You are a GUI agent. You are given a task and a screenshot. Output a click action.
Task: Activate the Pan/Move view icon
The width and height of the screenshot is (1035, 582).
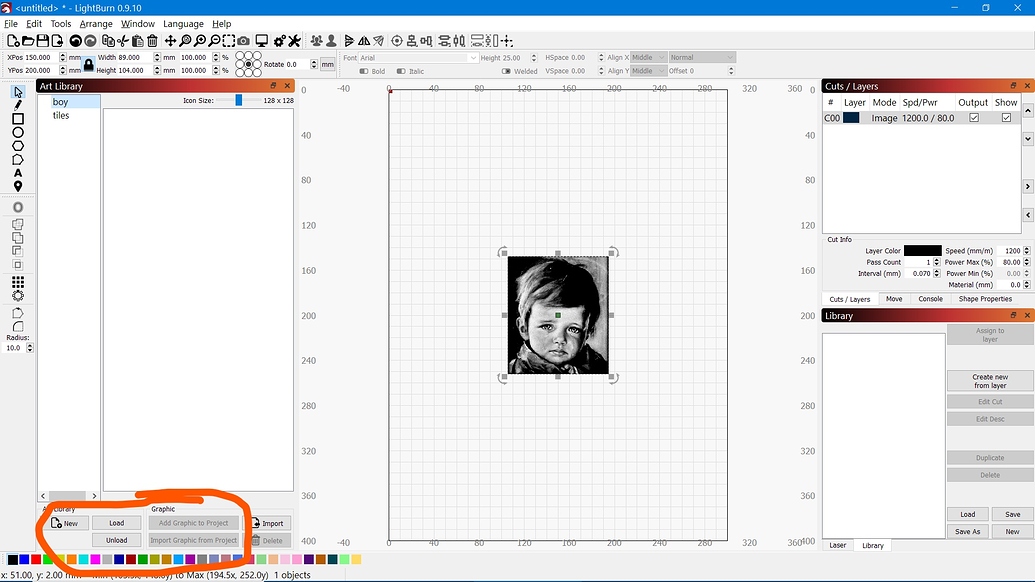click(x=170, y=41)
